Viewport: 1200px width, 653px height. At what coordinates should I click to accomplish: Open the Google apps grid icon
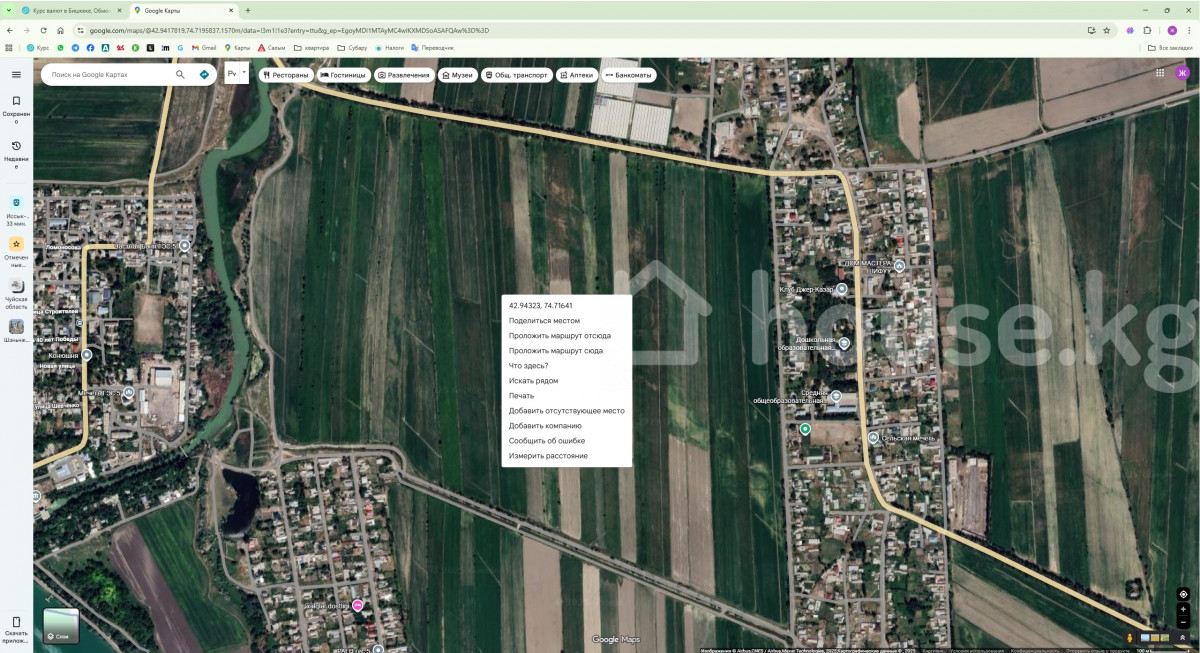coord(1160,73)
